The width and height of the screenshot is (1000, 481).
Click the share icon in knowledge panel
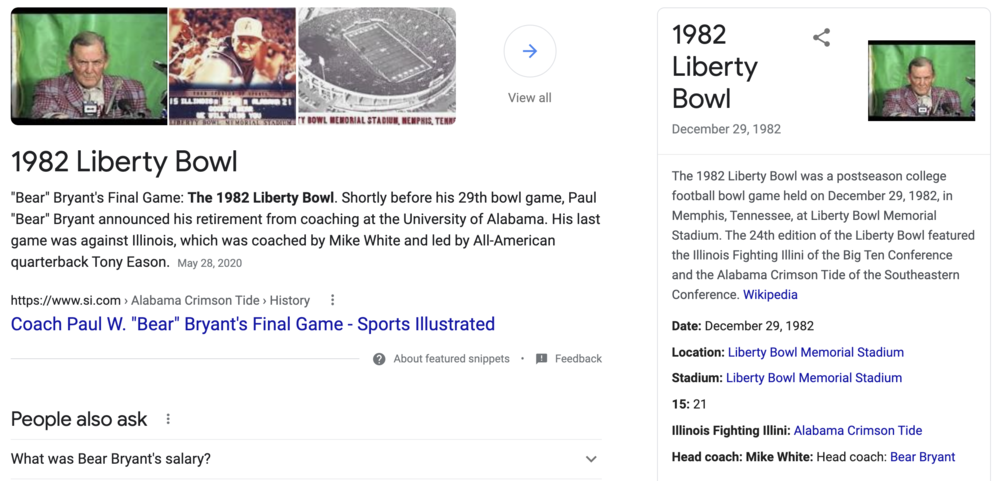pyautogui.click(x=821, y=38)
